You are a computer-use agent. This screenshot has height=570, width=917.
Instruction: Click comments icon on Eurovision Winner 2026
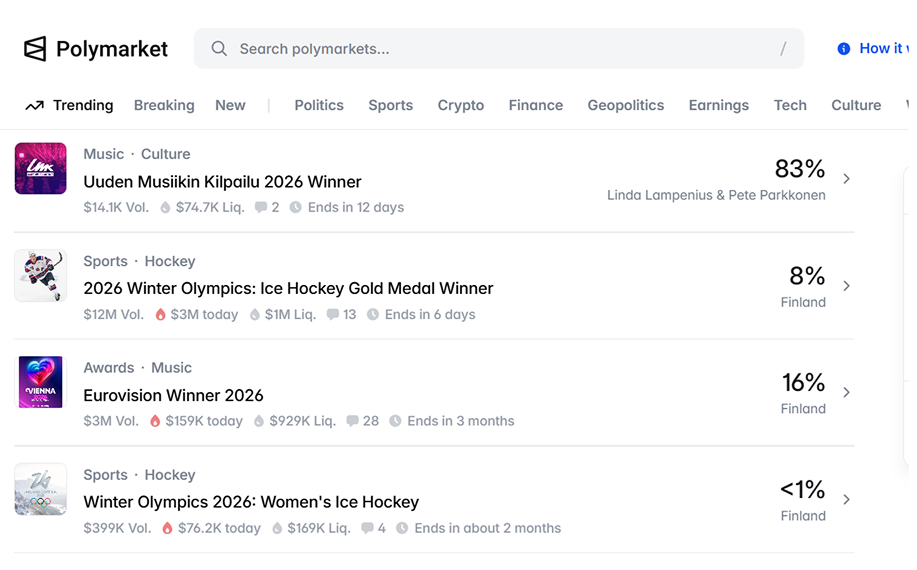tap(352, 421)
